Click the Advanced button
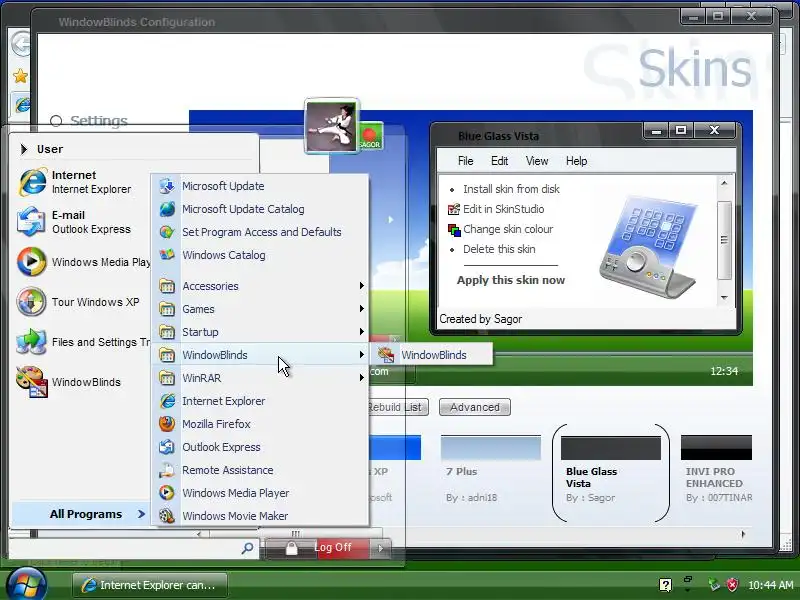Screen dimensions: 800x600 (474, 407)
